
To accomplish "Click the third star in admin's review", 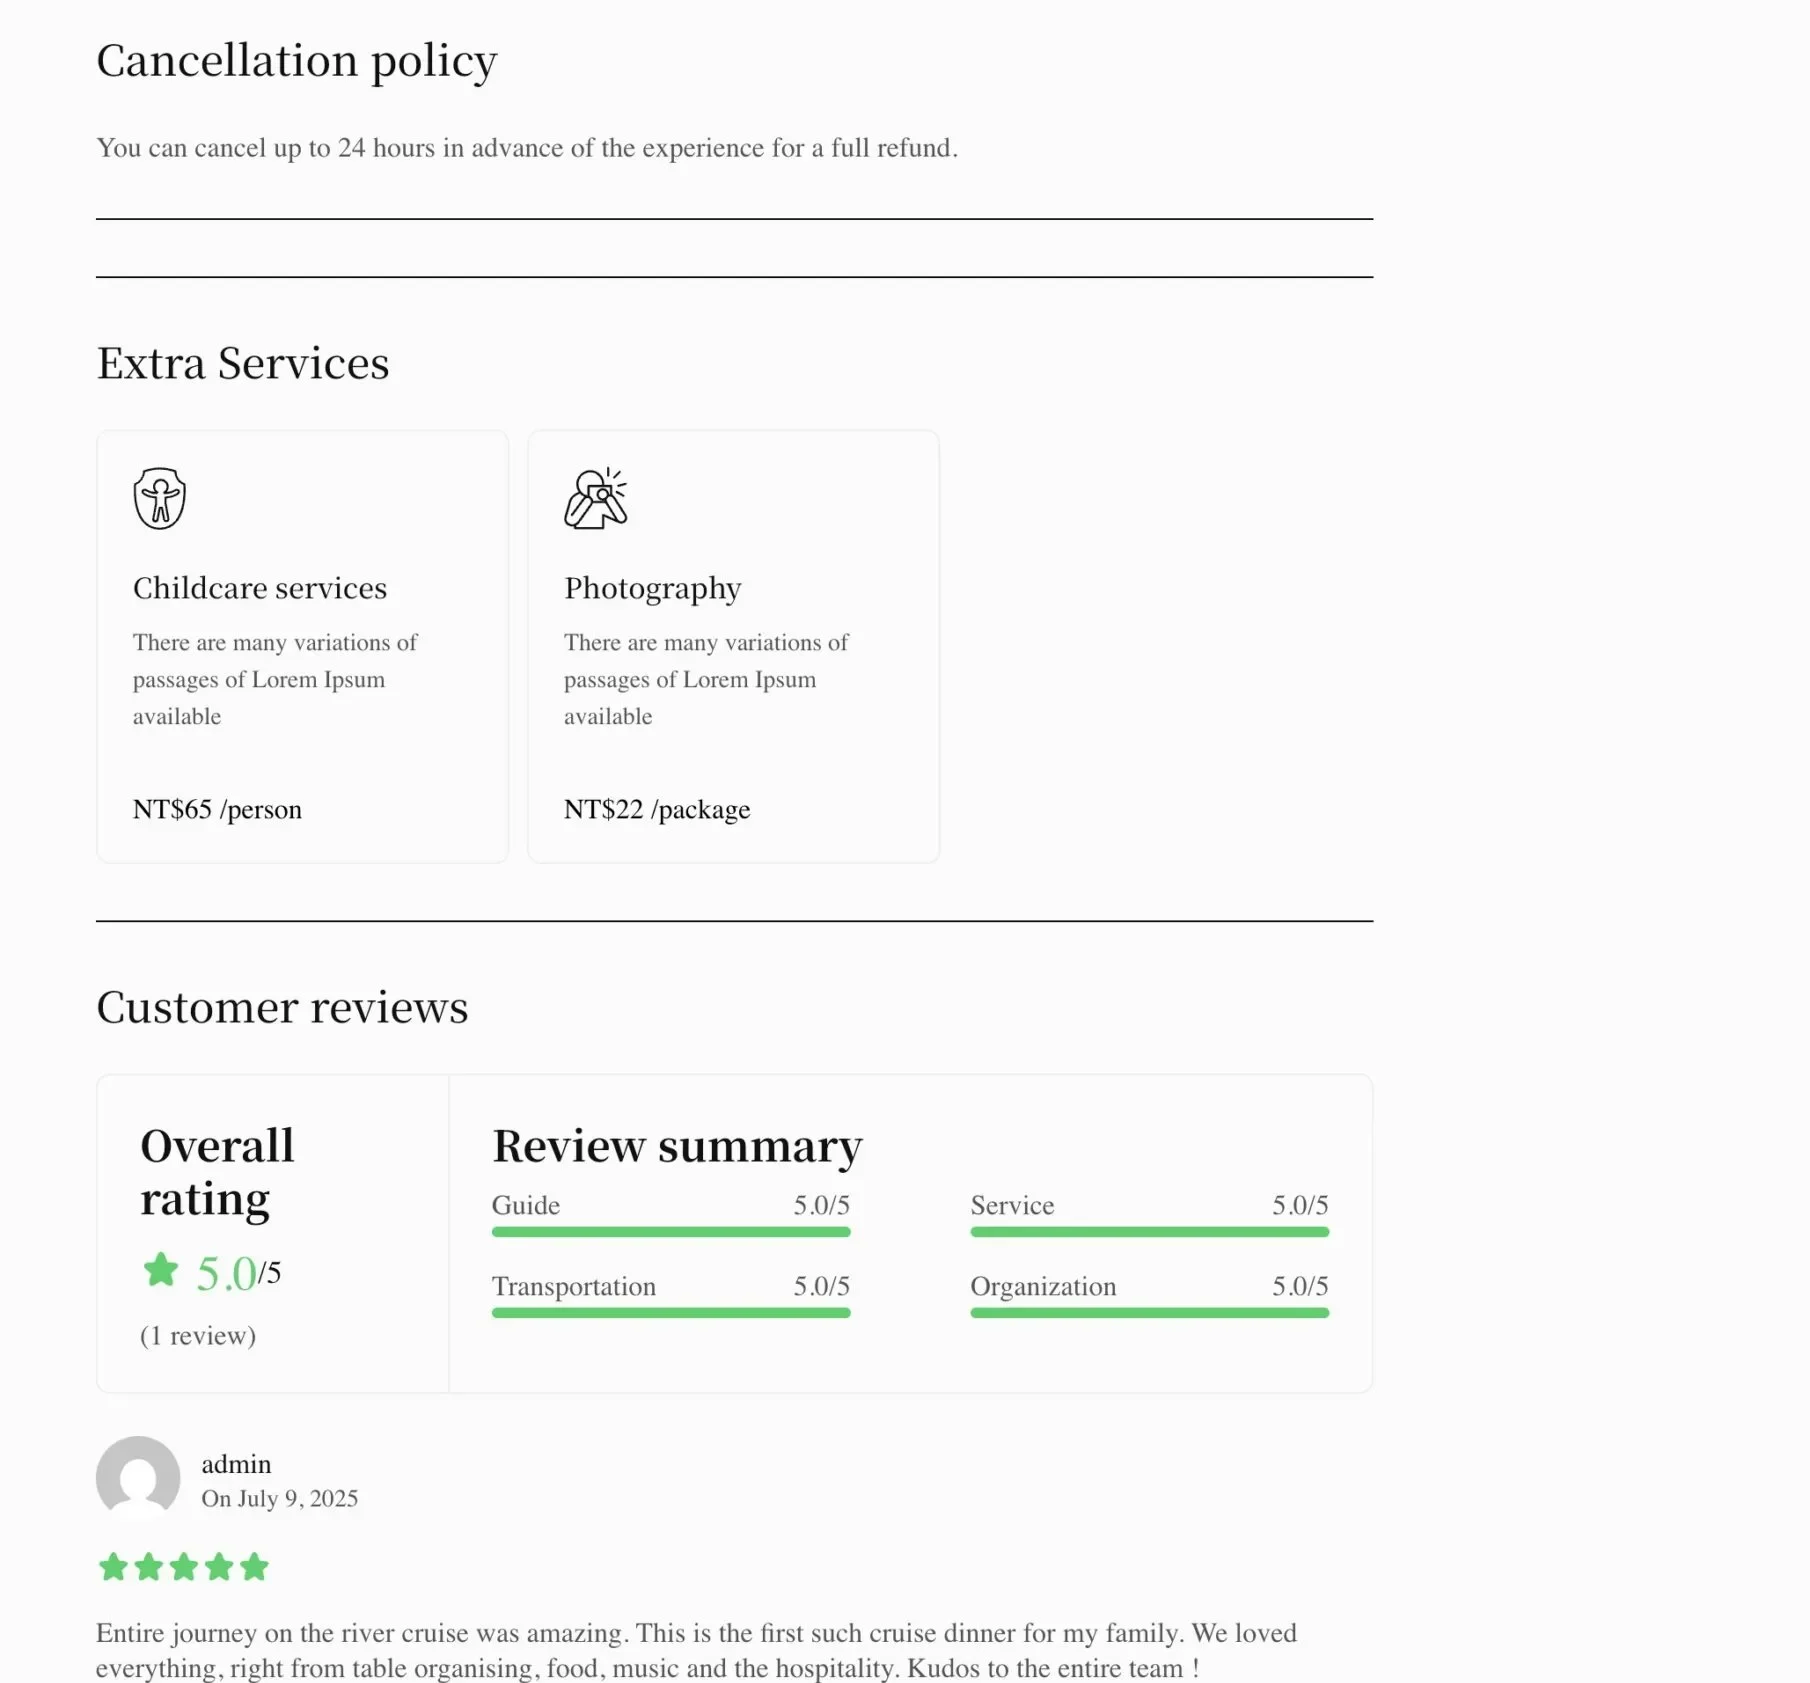I will (184, 1567).
